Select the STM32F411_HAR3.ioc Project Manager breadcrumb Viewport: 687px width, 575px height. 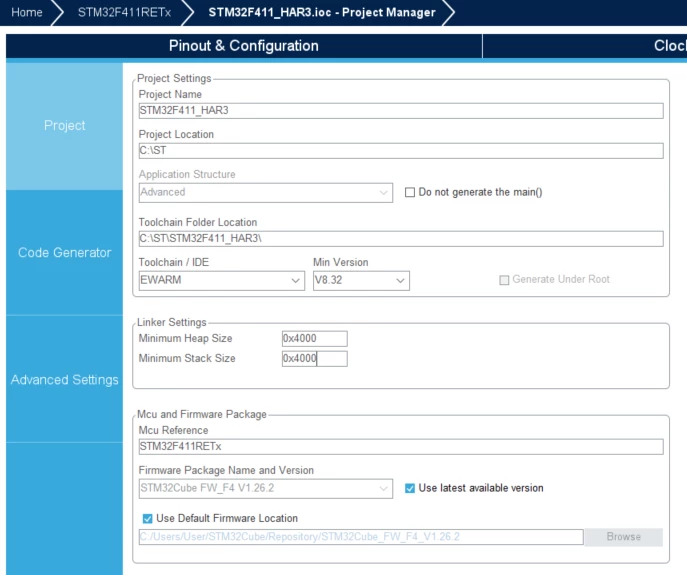coord(322,12)
